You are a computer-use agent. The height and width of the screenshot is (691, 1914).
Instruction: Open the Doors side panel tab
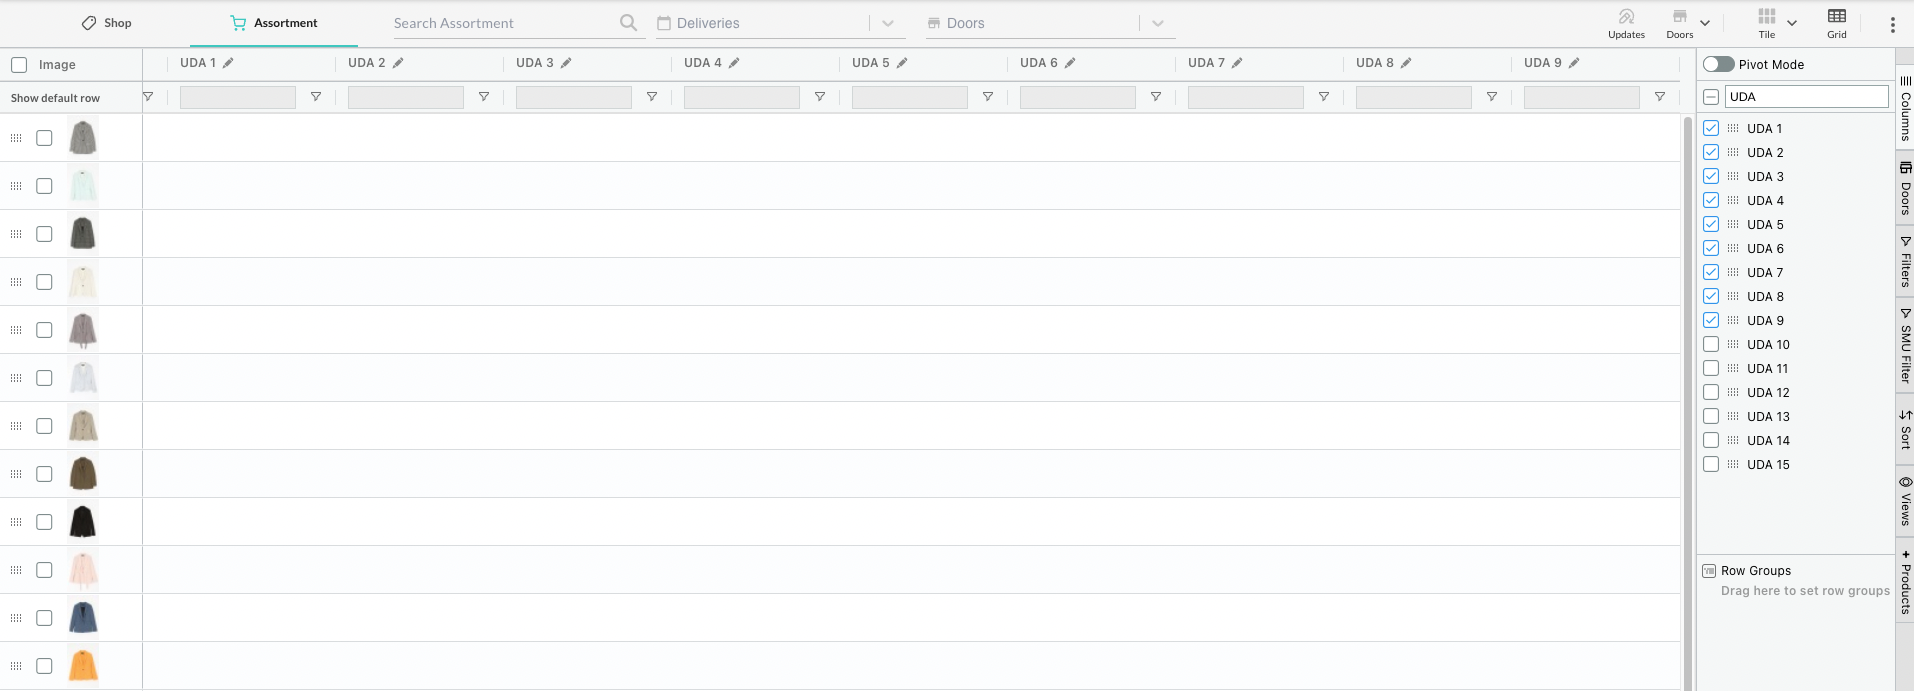pyautogui.click(x=1905, y=188)
